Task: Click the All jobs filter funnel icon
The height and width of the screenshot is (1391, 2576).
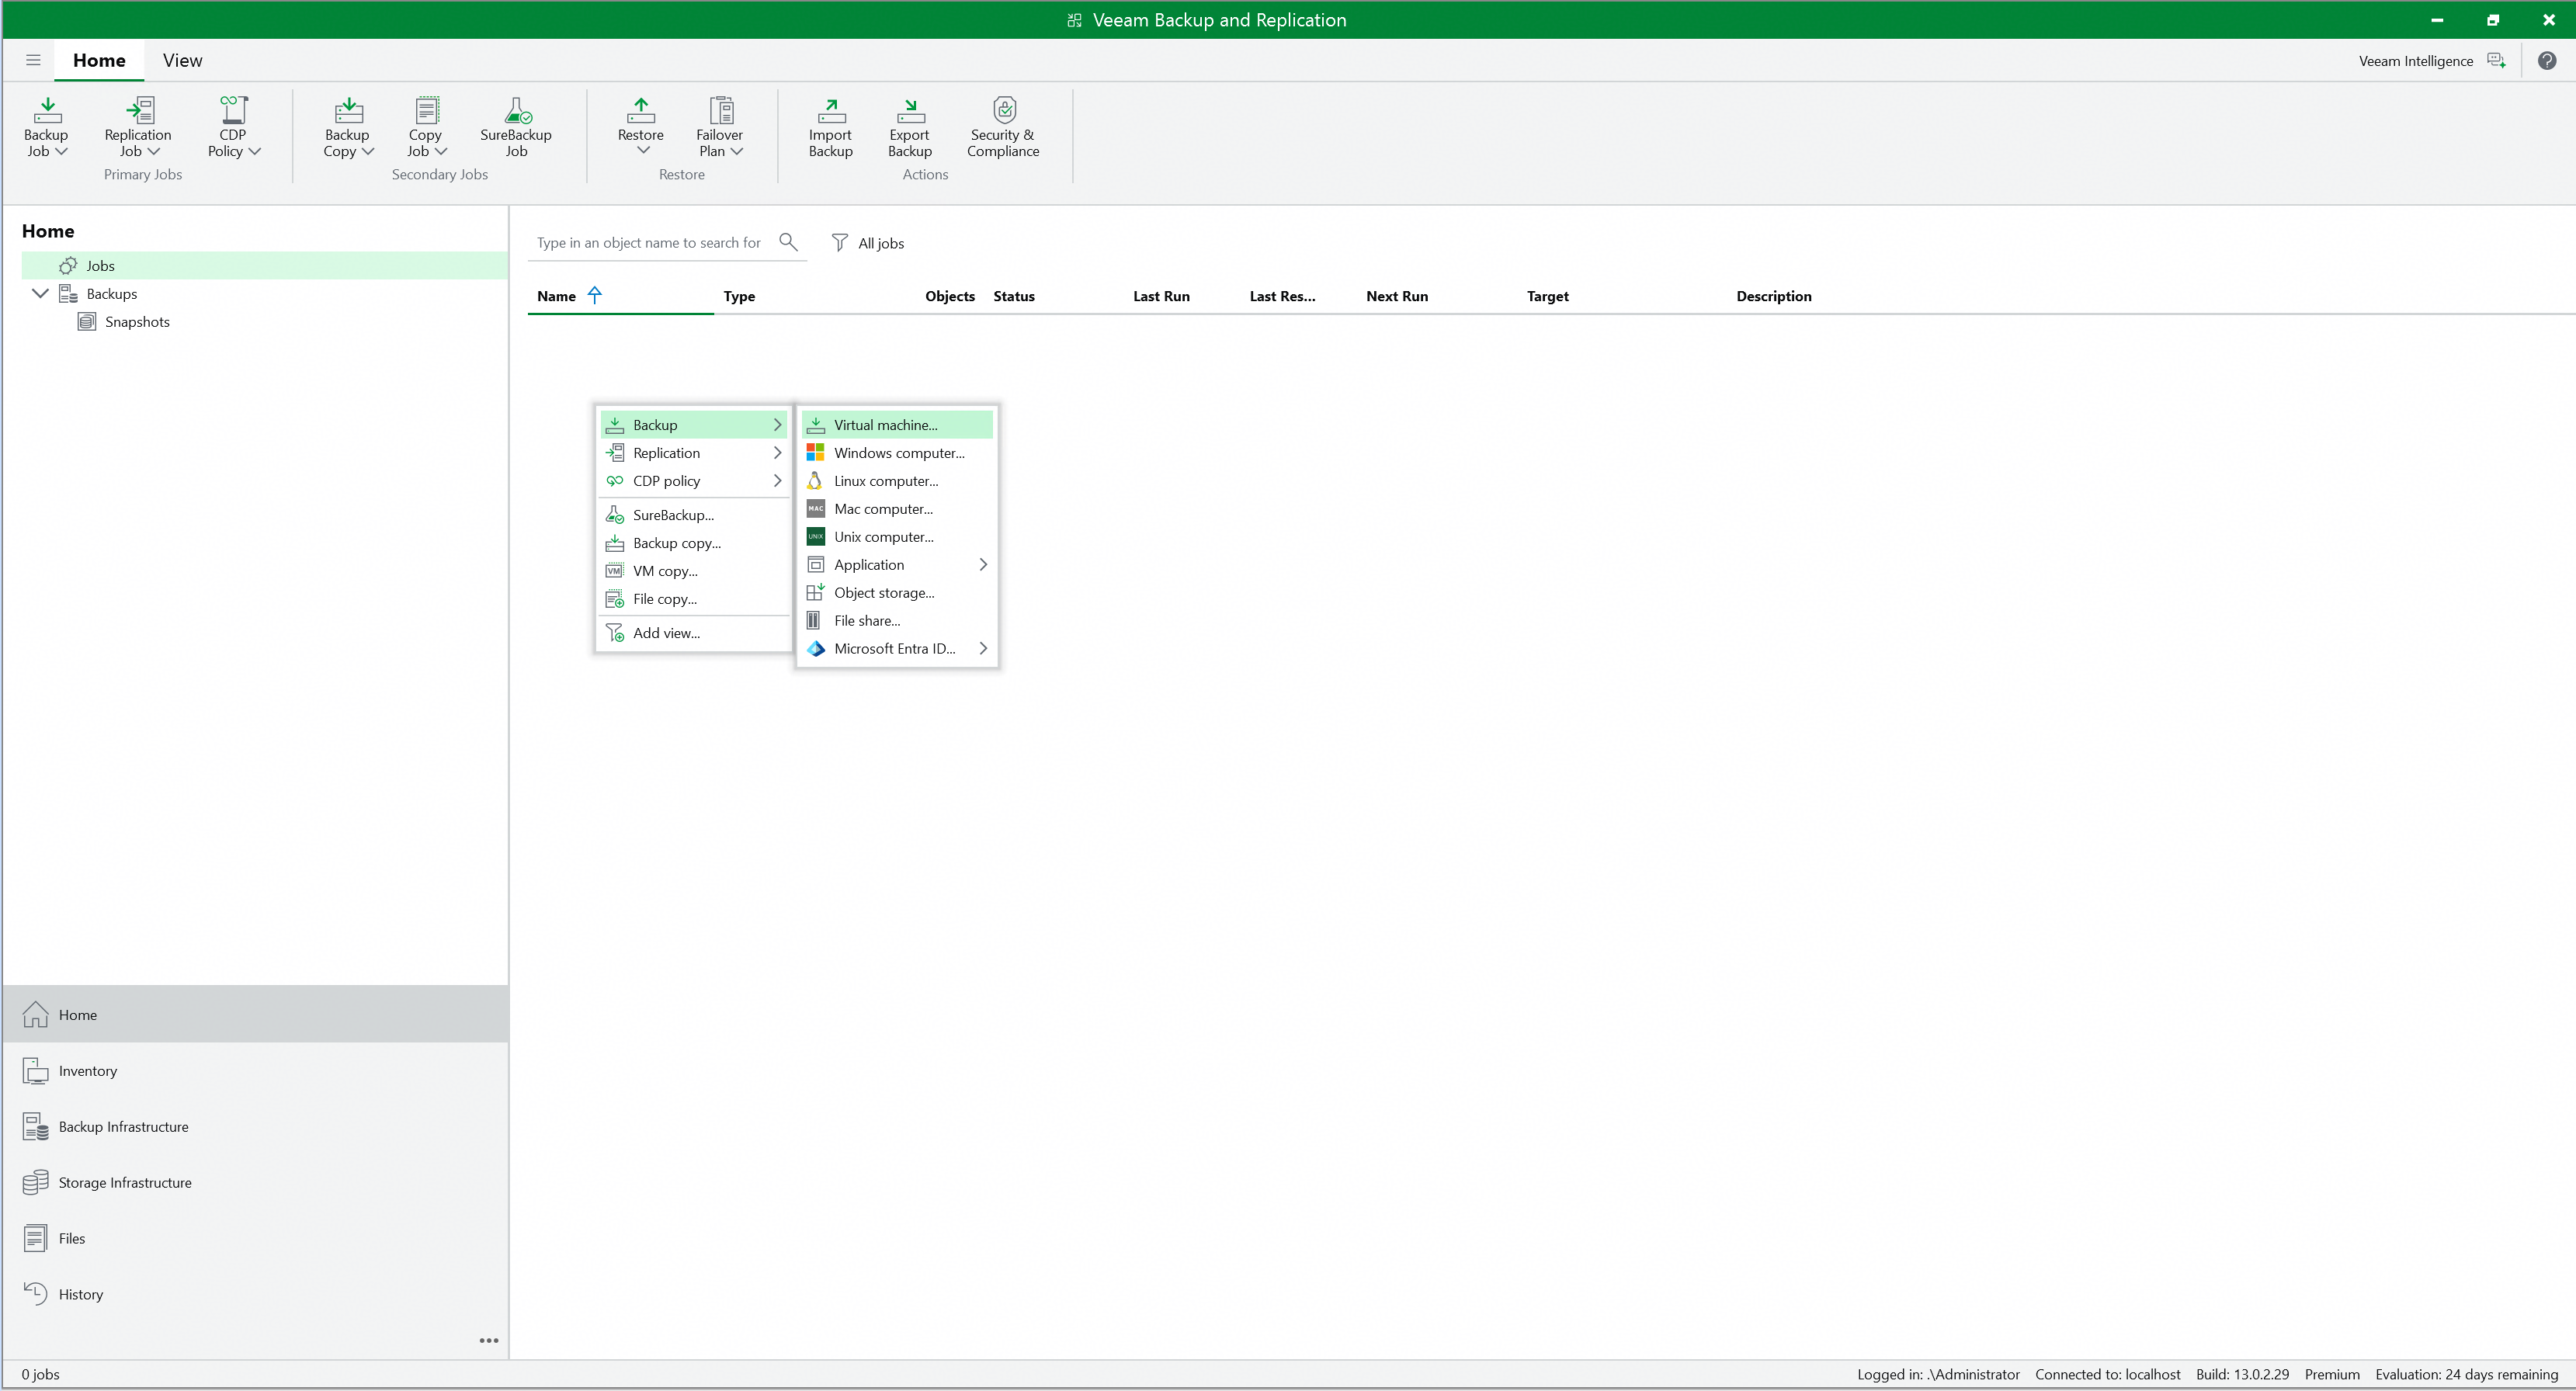Action: pos(840,243)
